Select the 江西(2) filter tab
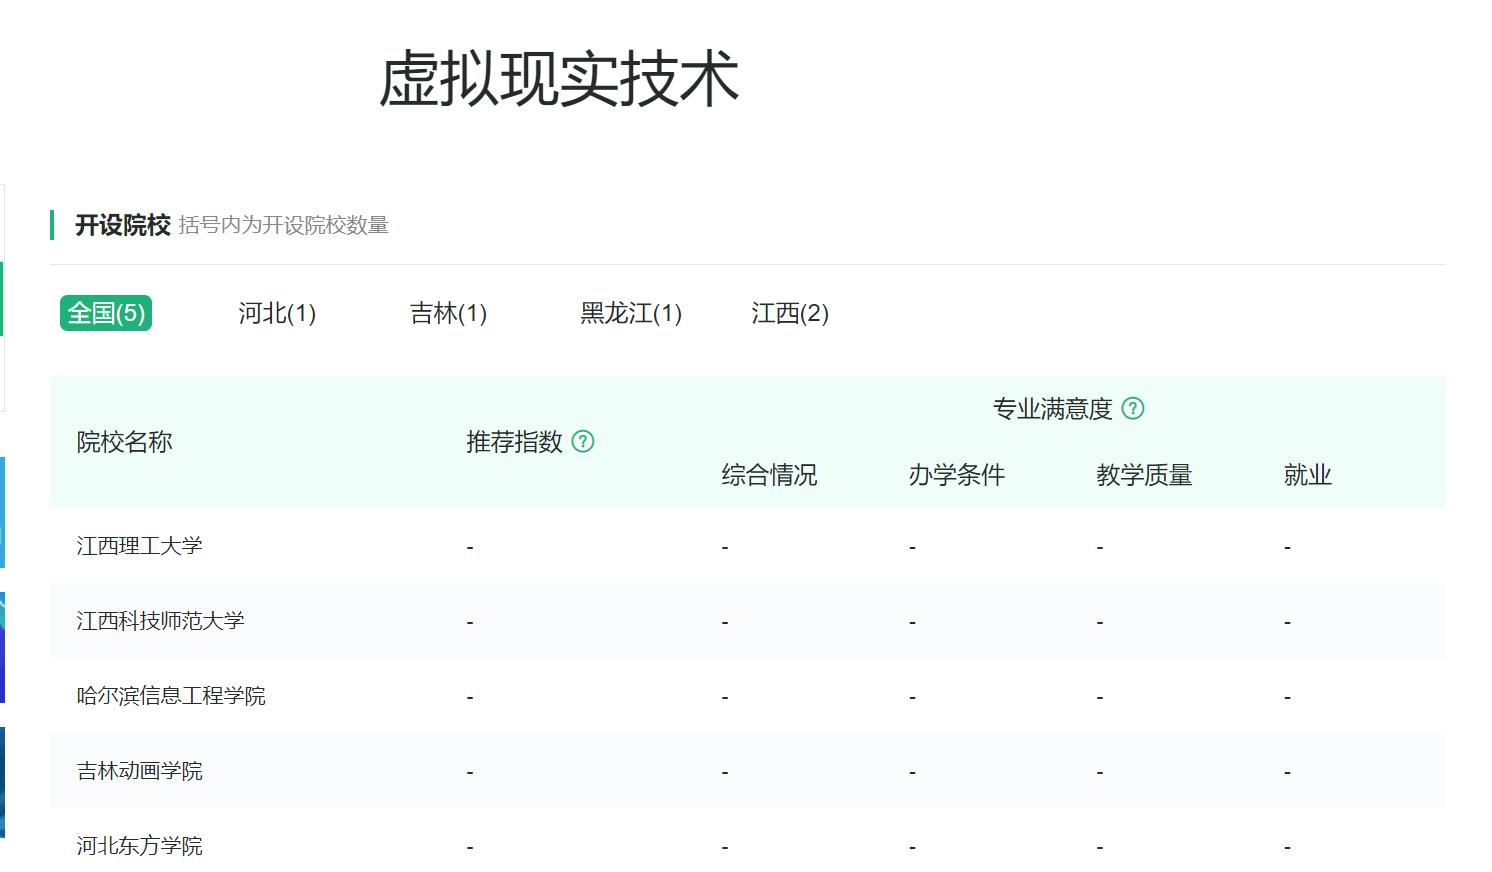 [789, 313]
